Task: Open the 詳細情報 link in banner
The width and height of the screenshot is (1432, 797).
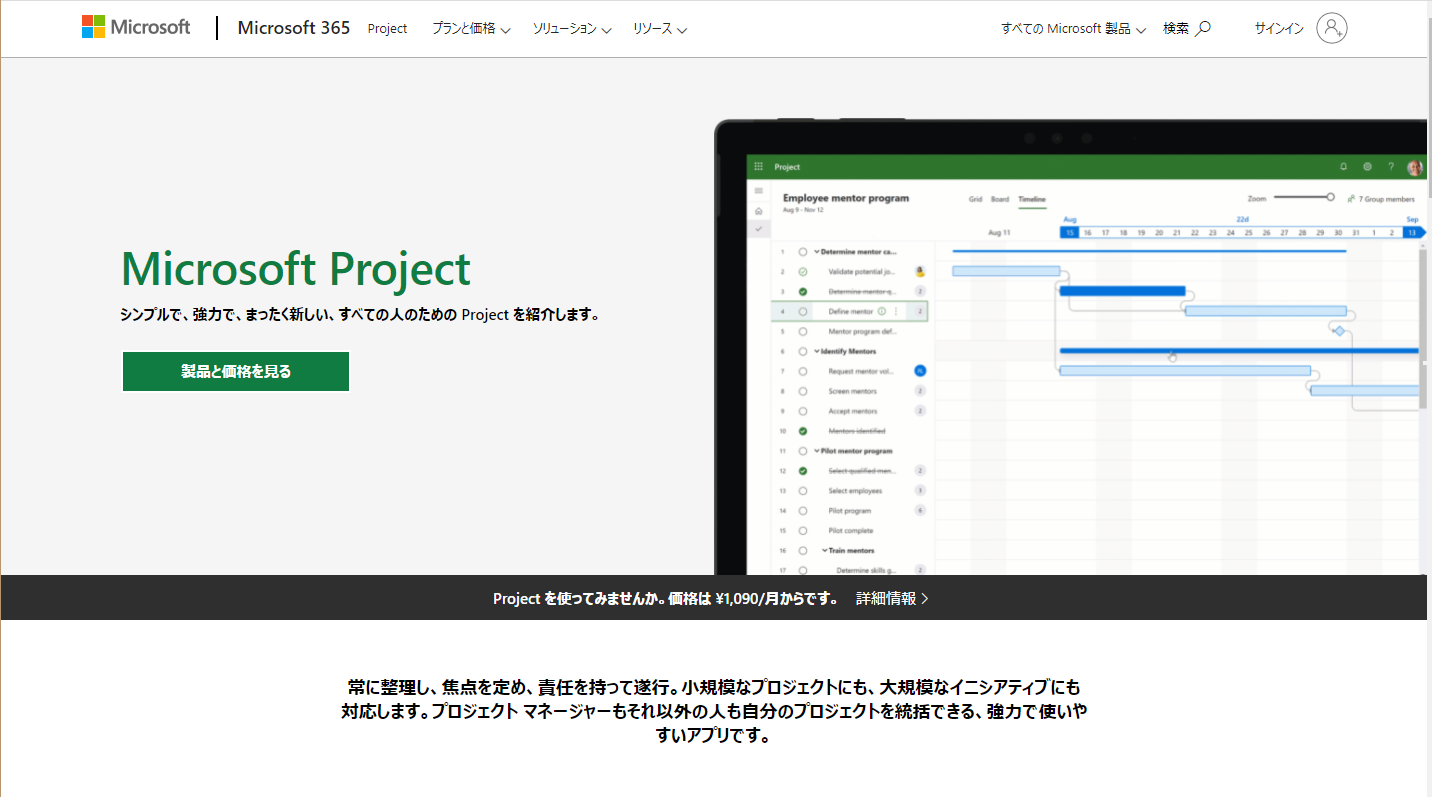Action: [x=892, y=598]
